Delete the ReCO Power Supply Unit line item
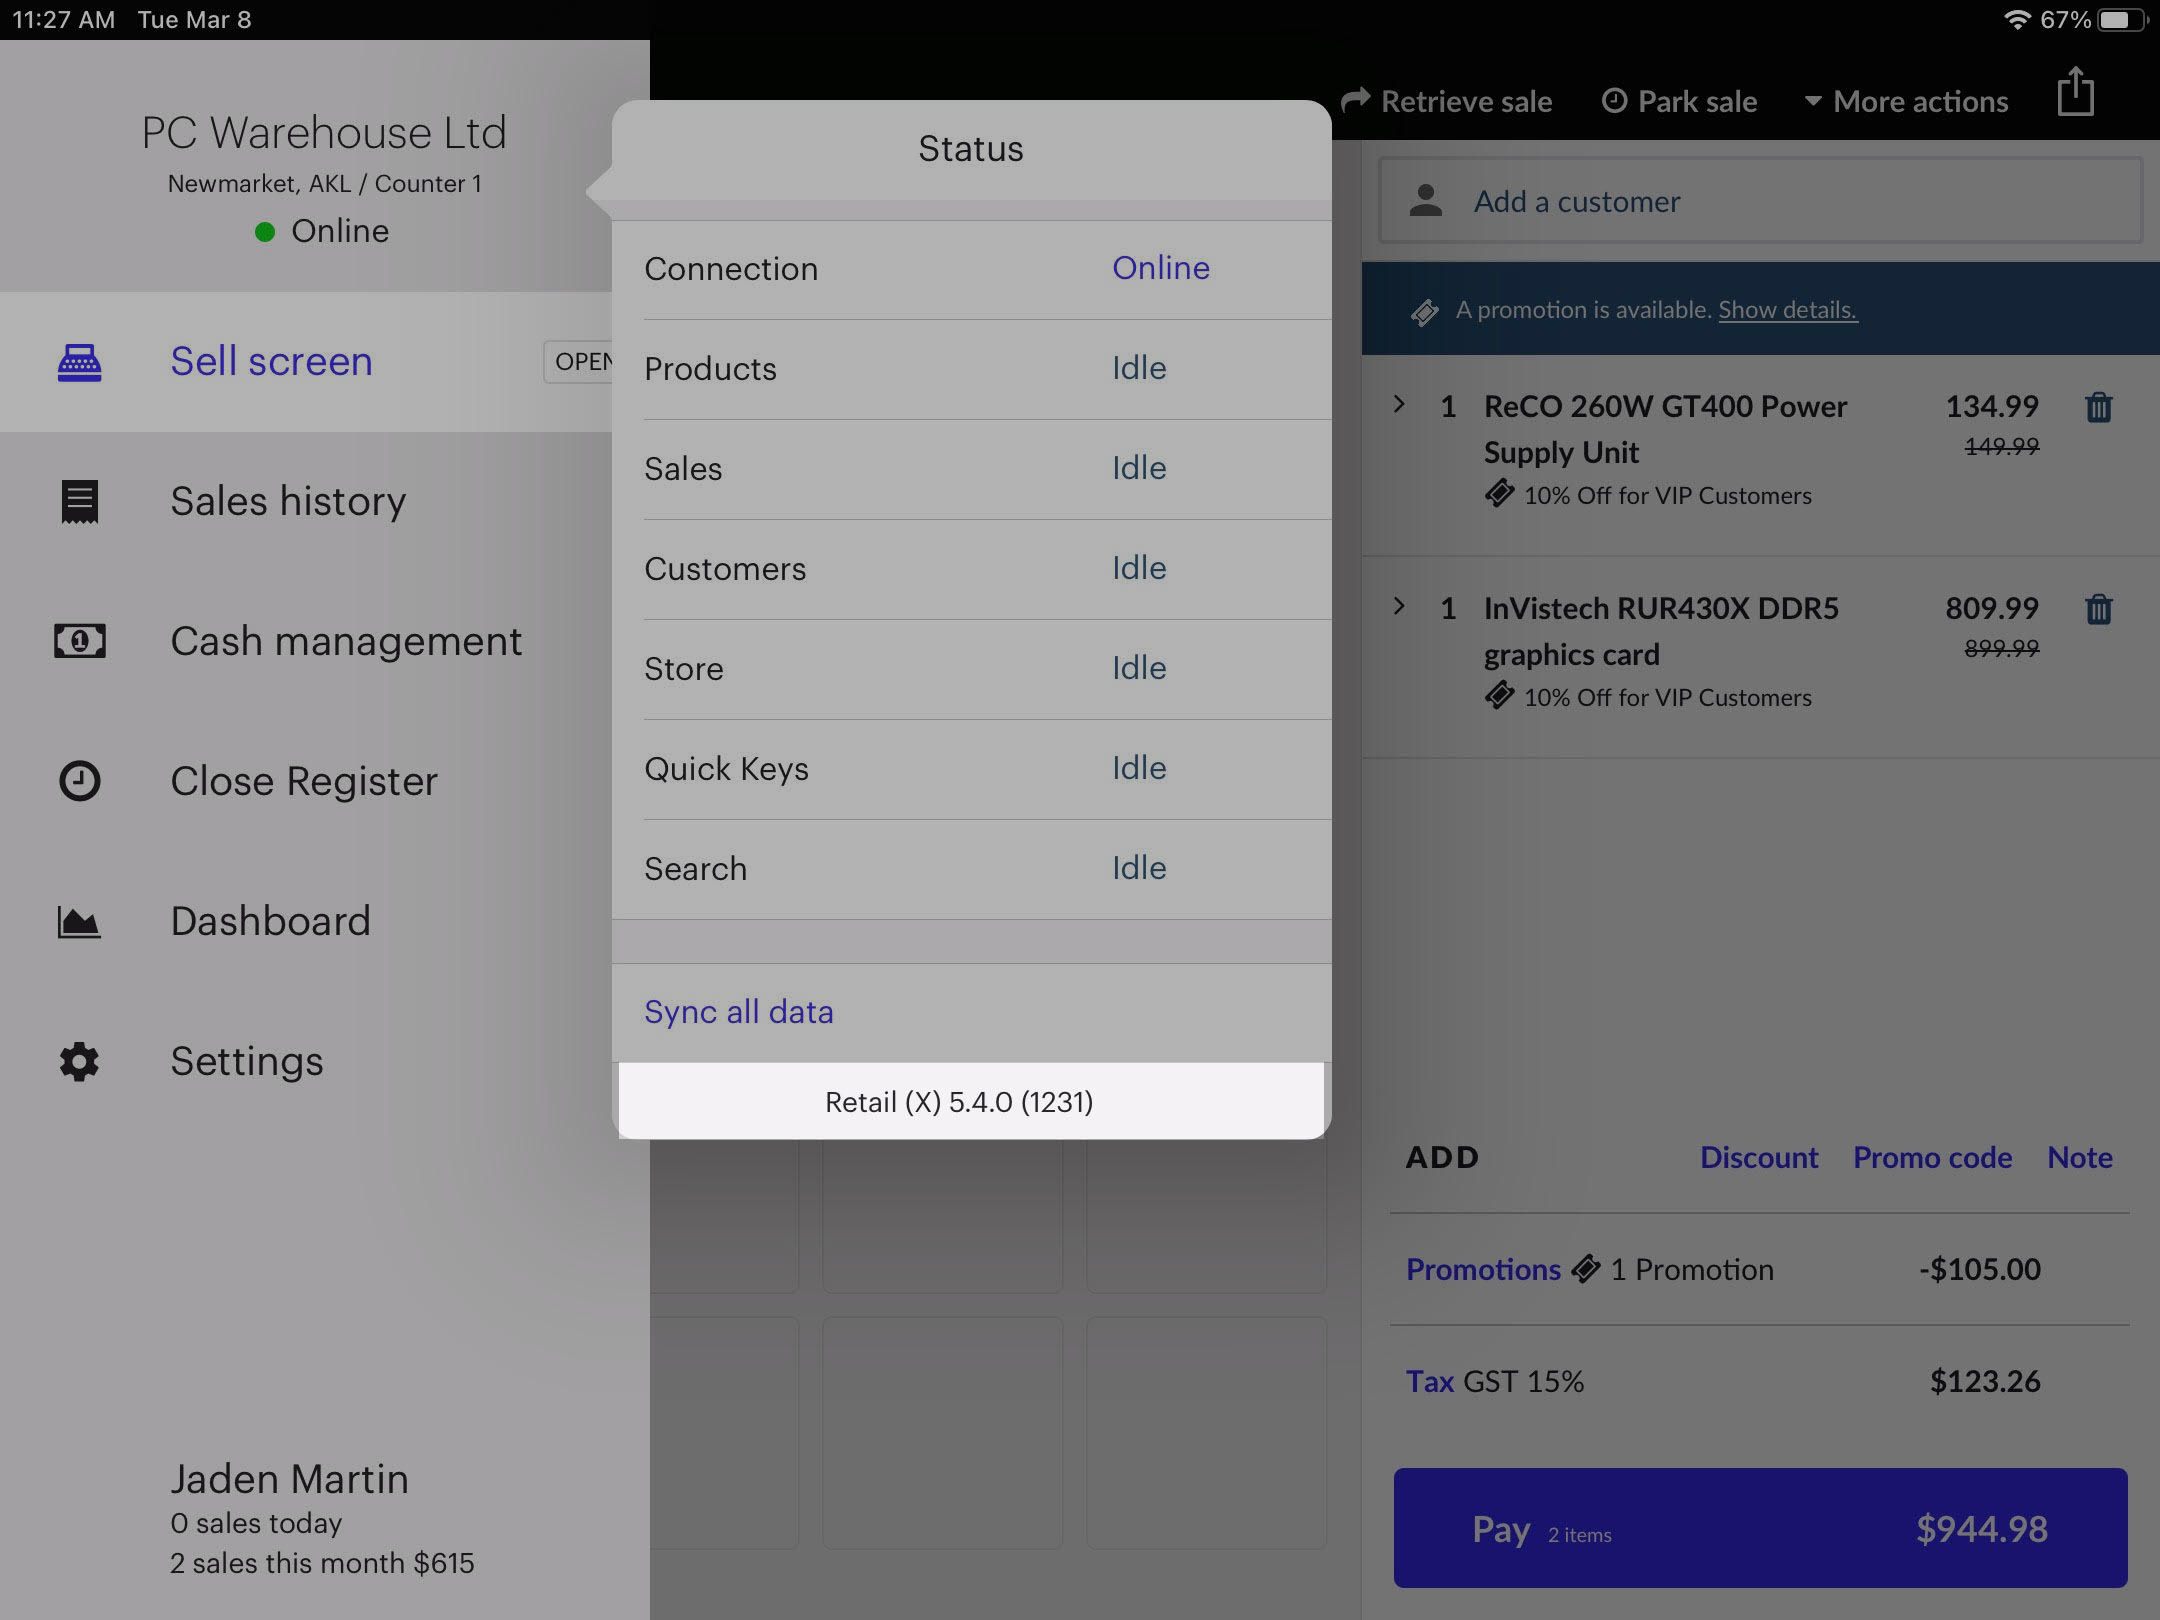2160x1620 pixels. click(2098, 408)
